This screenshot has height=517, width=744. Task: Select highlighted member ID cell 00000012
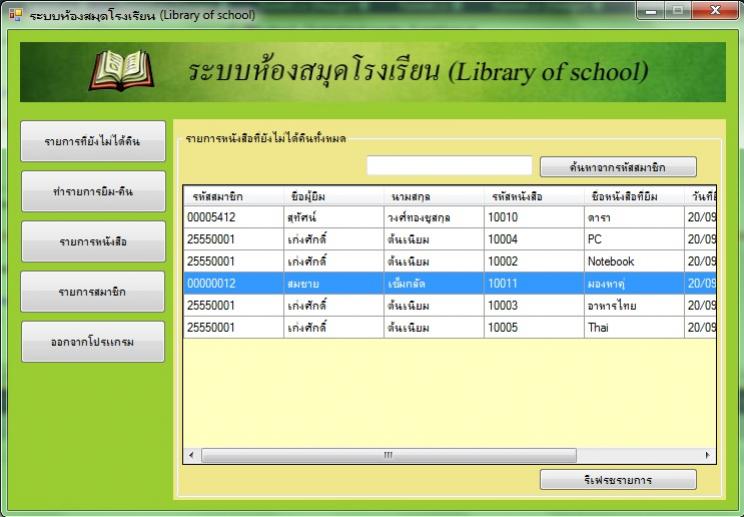click(x=233, y=284)
